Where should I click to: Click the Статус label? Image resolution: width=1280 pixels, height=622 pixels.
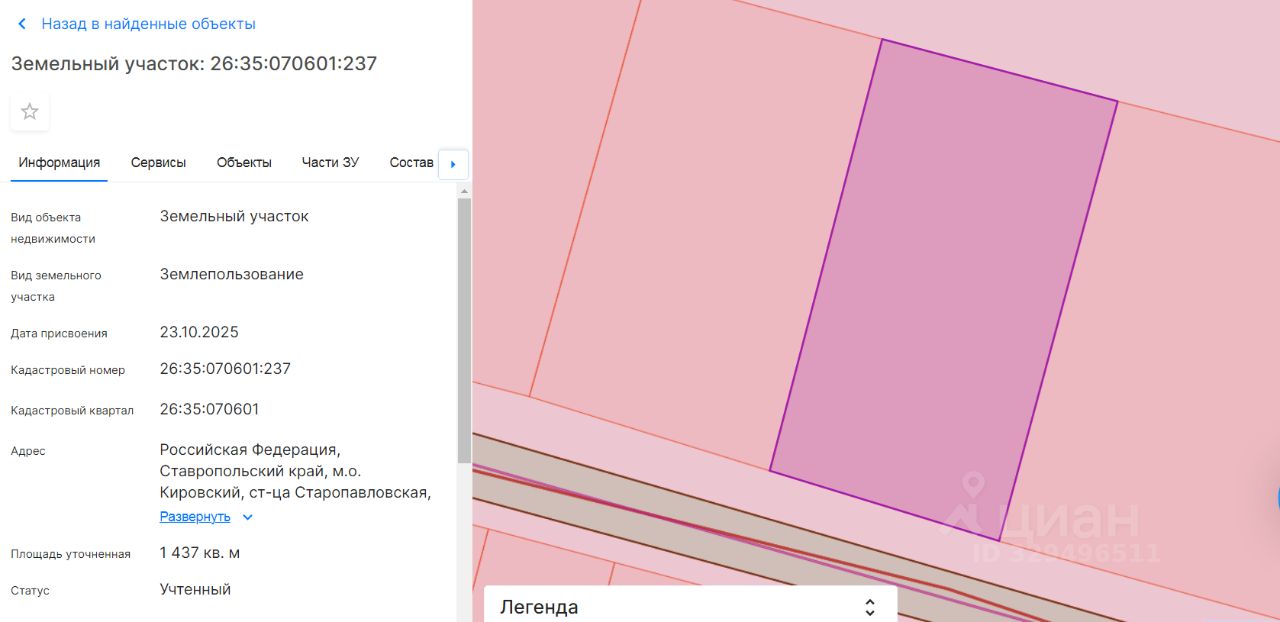[x=30, y=591]
